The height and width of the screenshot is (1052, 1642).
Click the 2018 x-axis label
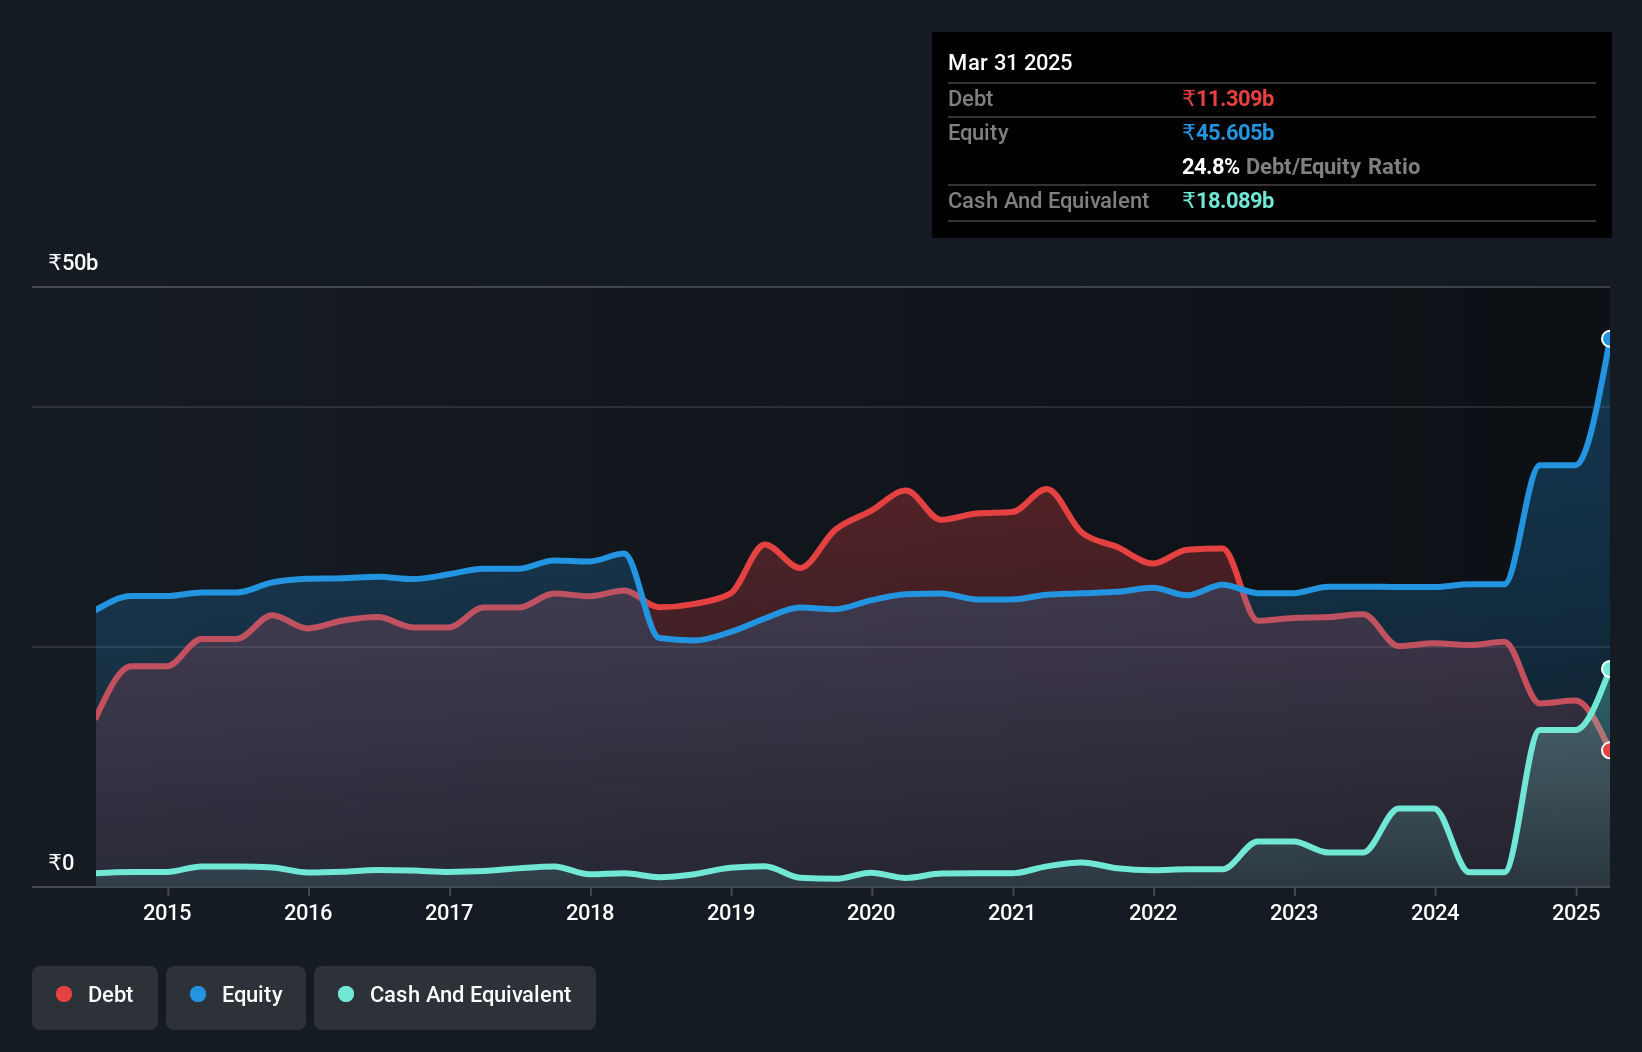click(x=590, y=912)
